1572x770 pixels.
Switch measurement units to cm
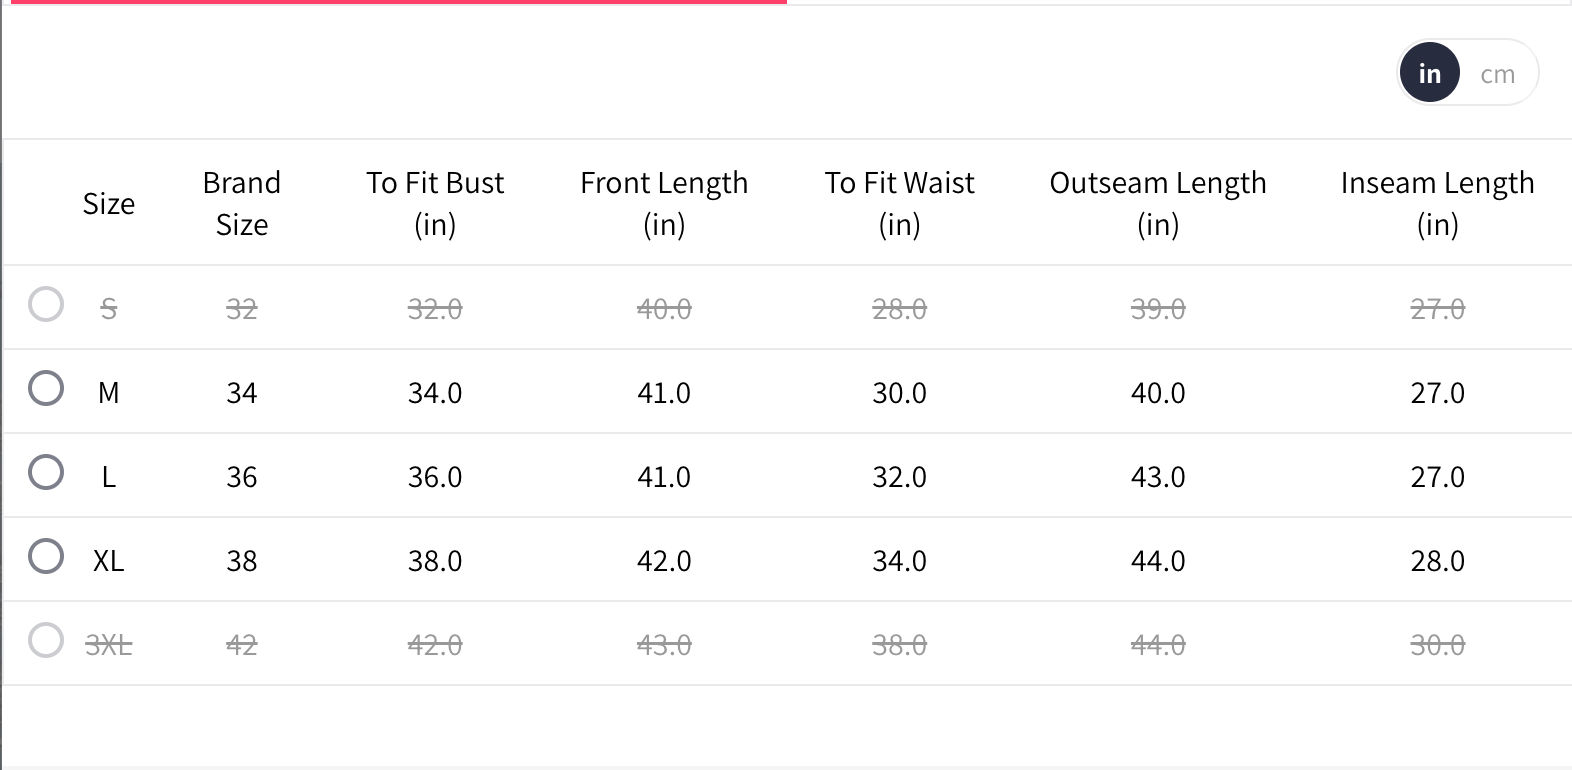pyautogui.click(x=1497, y=74)
